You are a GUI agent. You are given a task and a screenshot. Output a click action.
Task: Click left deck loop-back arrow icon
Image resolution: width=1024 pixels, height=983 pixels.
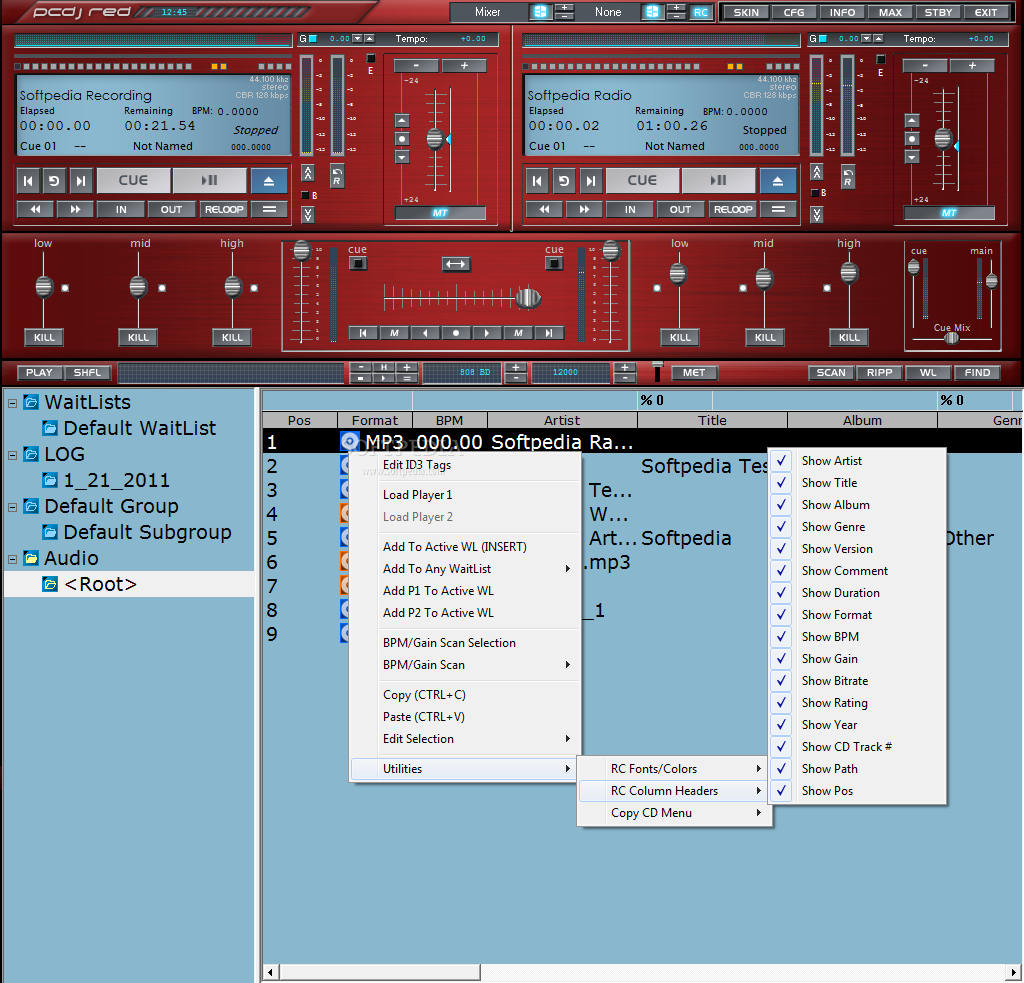coord(54,181)
